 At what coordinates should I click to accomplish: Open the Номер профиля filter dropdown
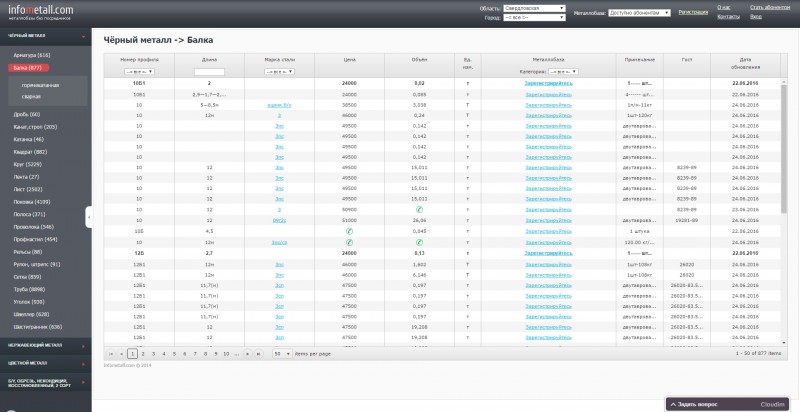139,72
